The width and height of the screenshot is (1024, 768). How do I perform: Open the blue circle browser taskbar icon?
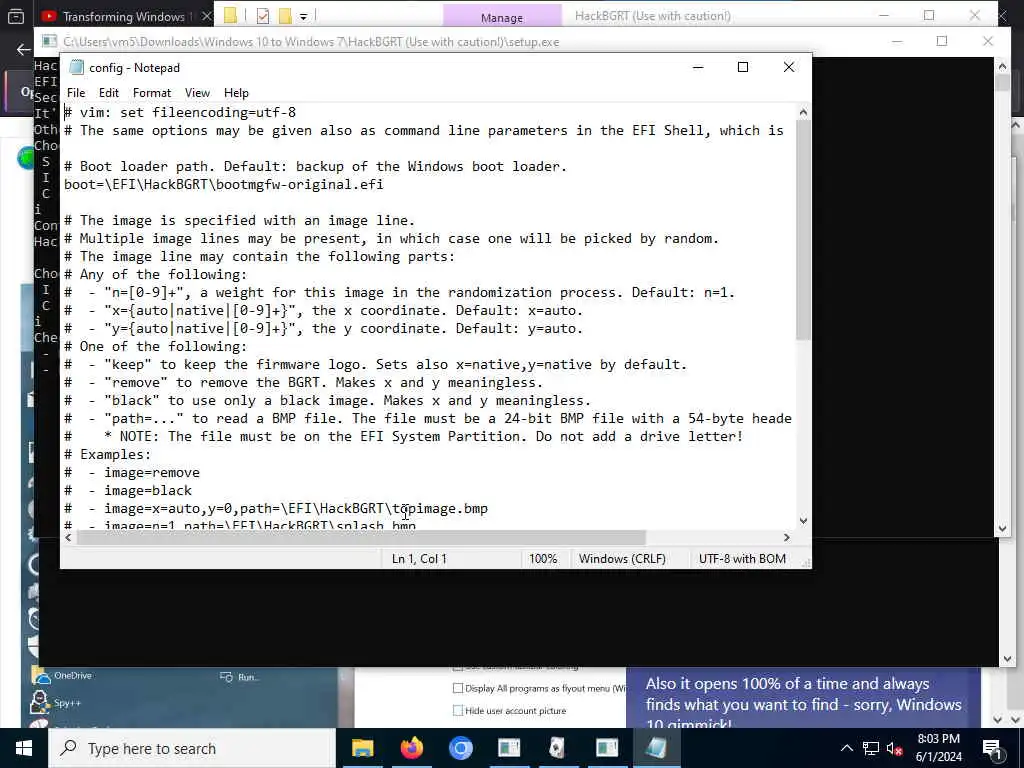[460, 748]
